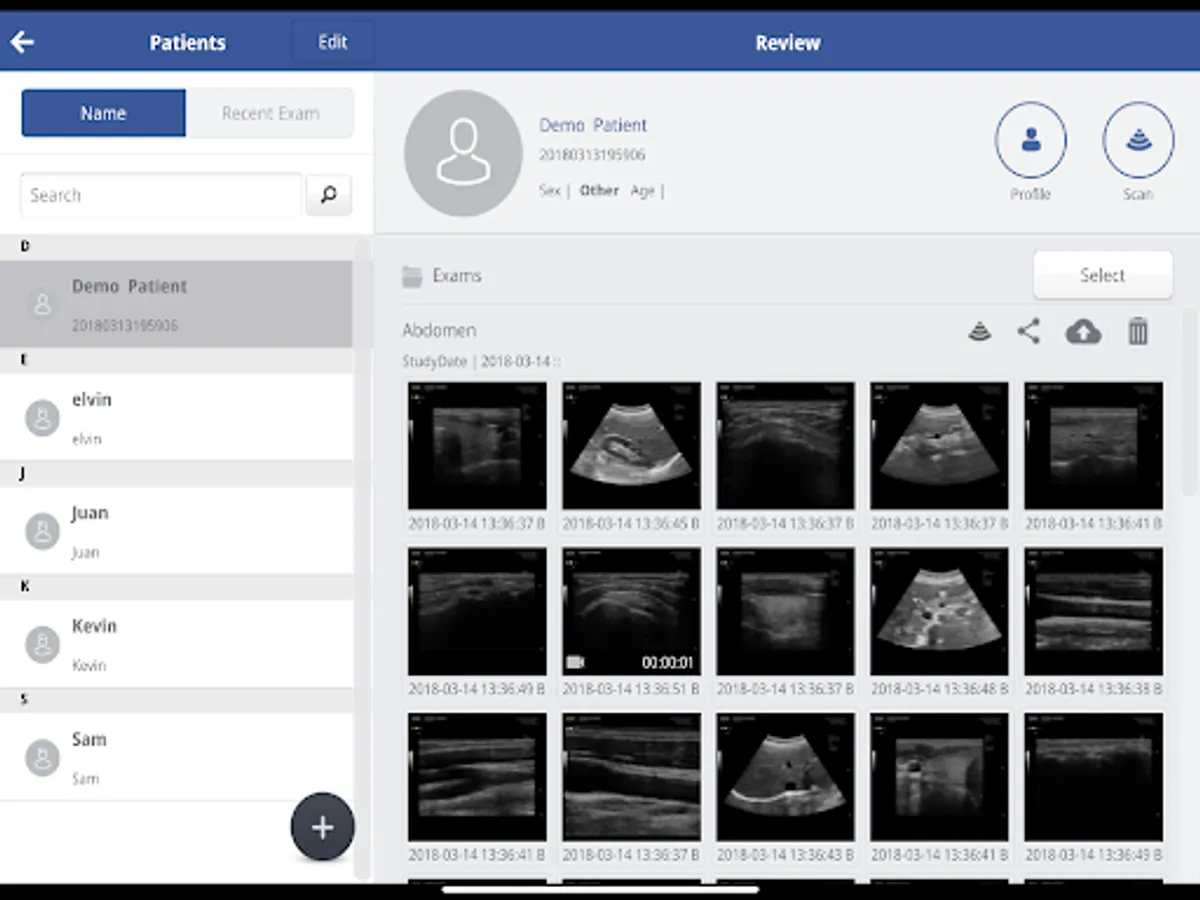Select patient Kevin in the list

coord(176,643)
